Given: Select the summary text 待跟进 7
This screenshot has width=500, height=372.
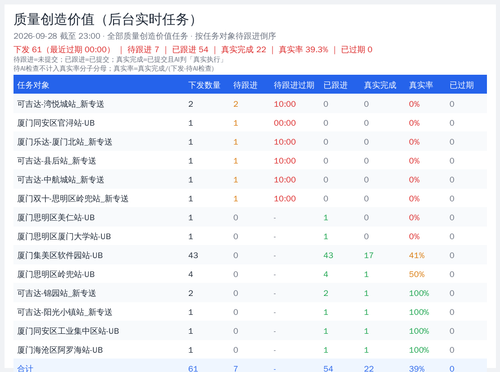Looking at the screenshot, I should 143,50.
